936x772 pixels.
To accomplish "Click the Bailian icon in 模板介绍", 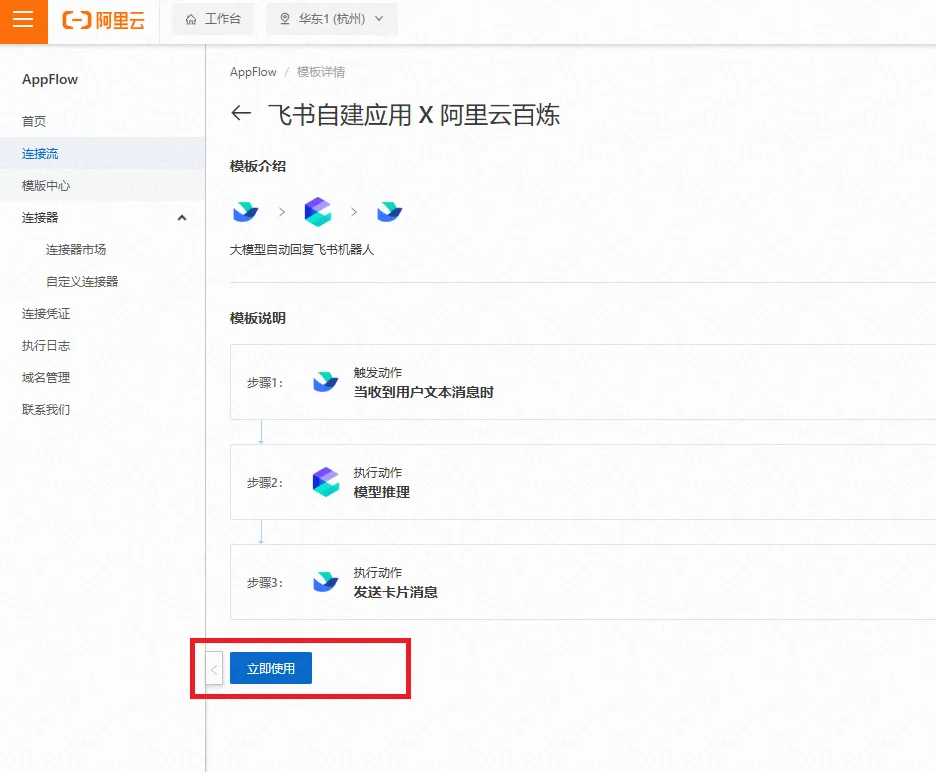I will pos(318,212).
